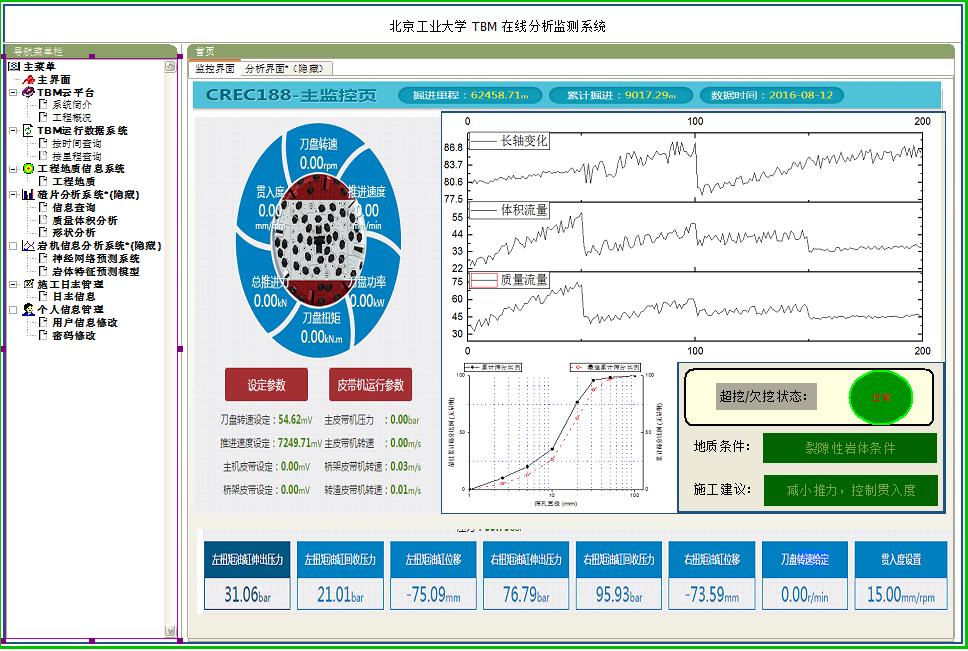Open 质量体积分析 in the navigation tree
The image size is (968, 651).
pos(84,220)
